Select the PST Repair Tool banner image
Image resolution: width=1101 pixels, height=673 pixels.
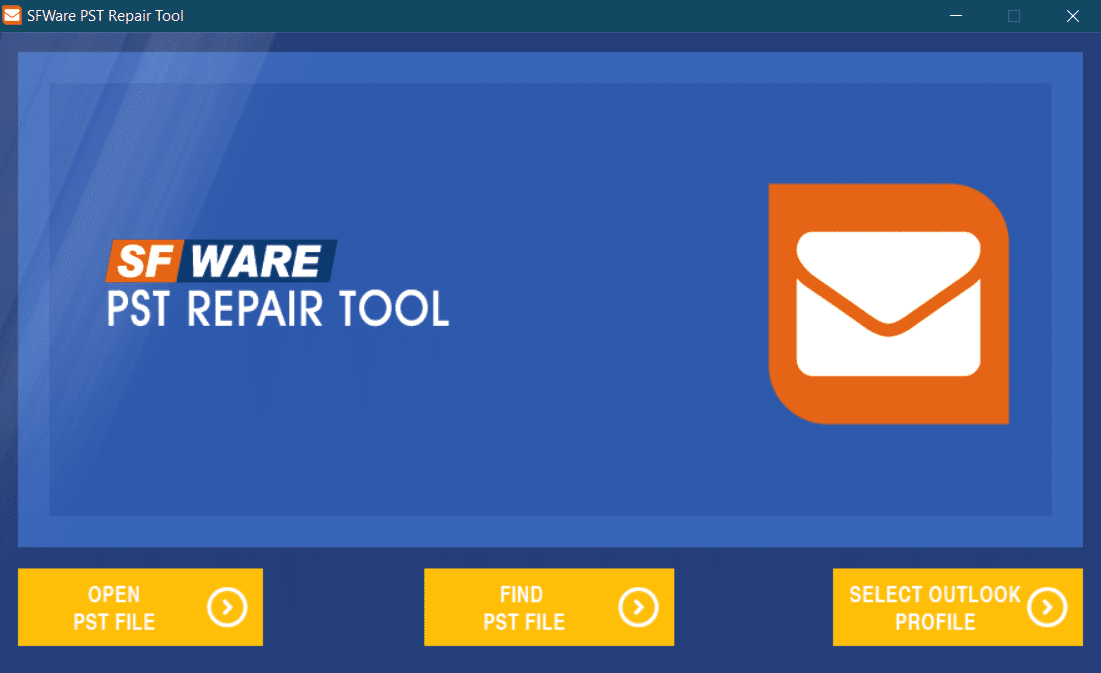[550, 300]
